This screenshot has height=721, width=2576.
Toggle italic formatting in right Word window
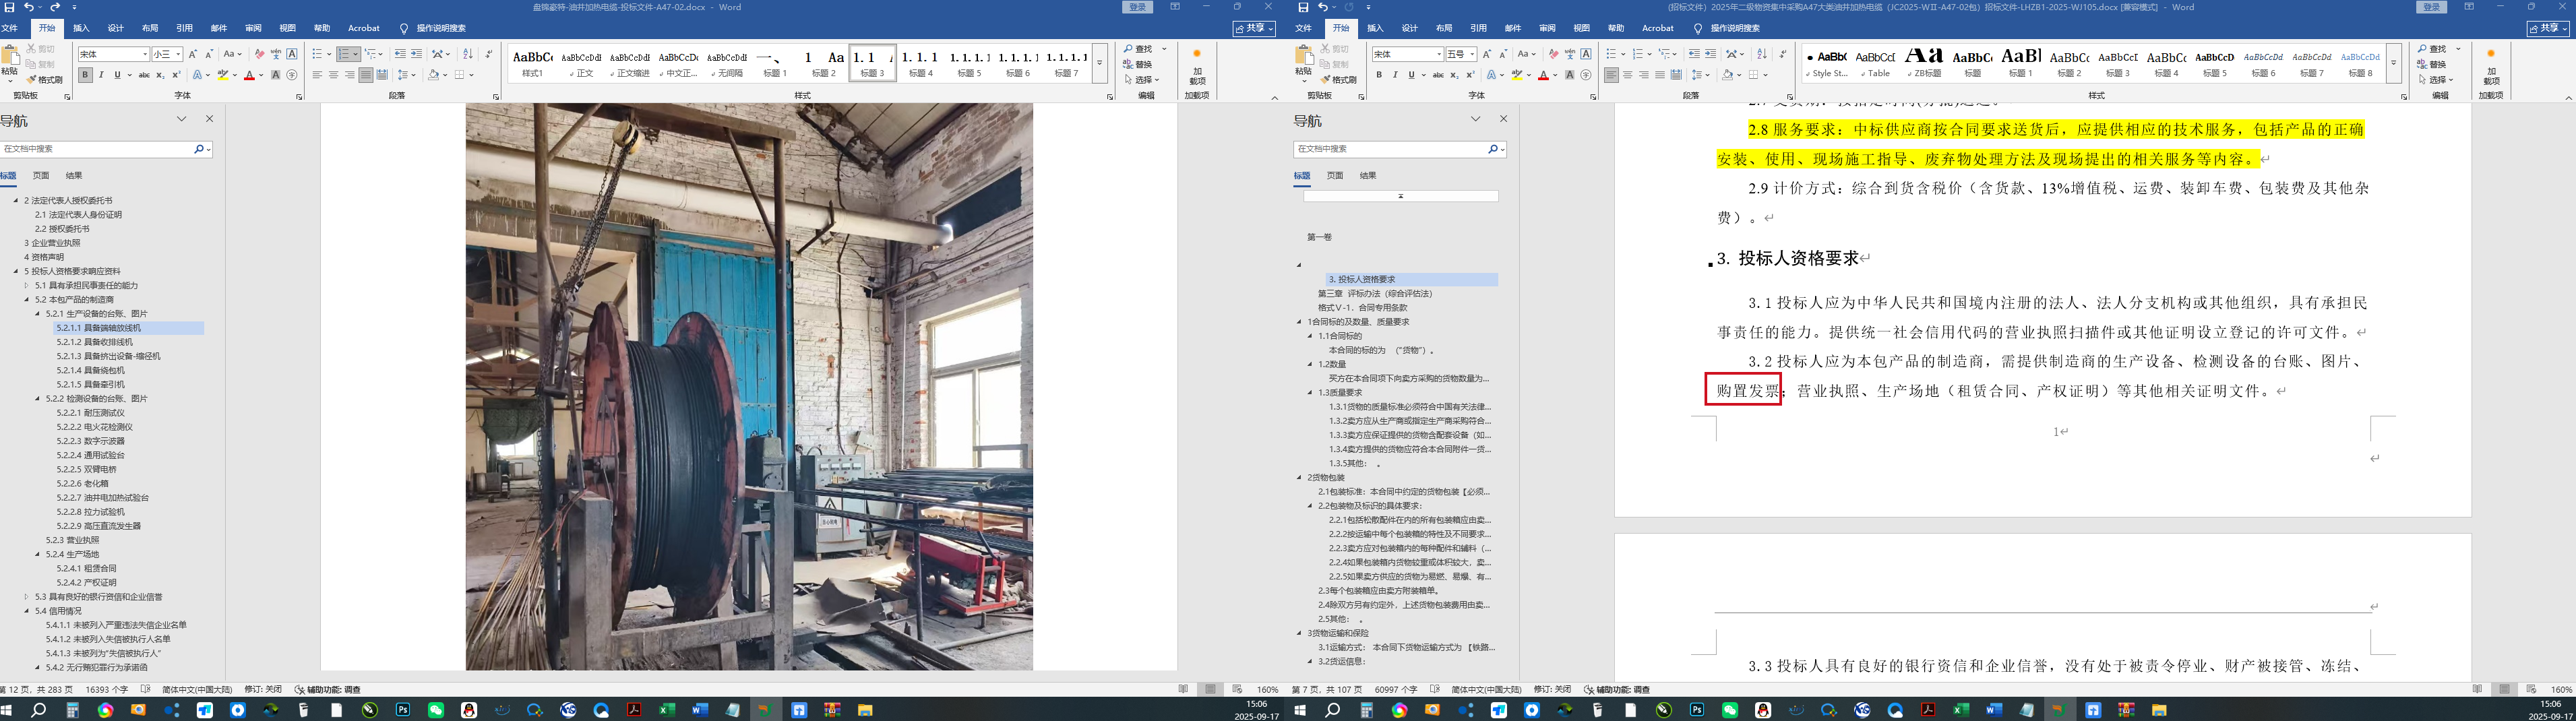point(1395,75)
